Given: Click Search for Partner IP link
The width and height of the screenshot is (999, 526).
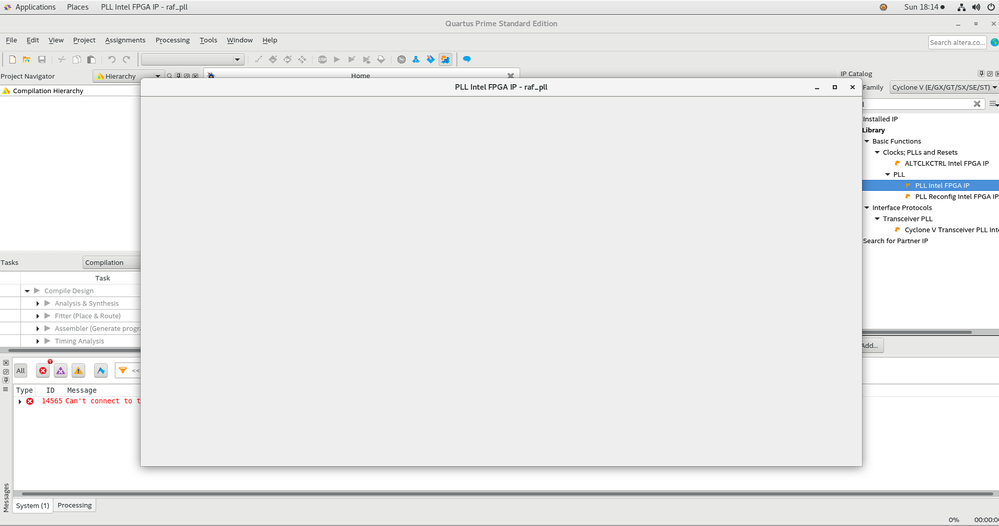Looking at the screenshot, I should click(x=895, y=241).
